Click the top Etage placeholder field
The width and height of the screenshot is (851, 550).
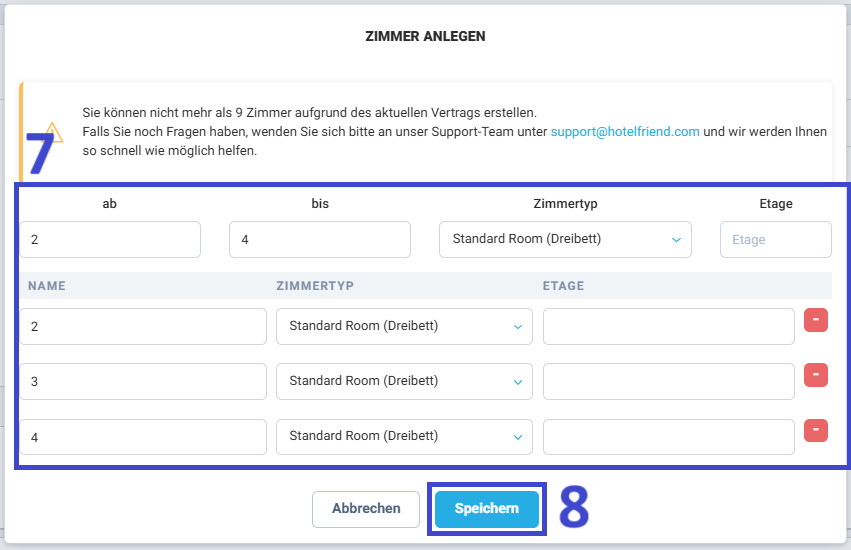tap(776, 239)
